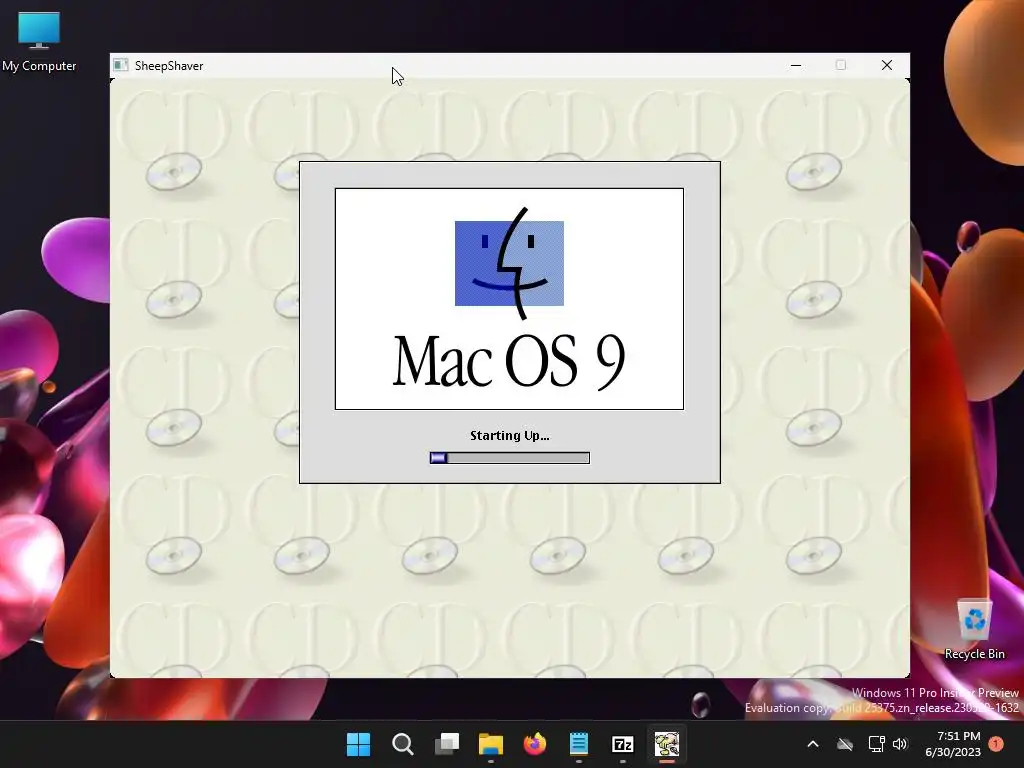This screenshot has height=768, width=1024.
Task: Launch Firefox from taskbar
Action: click(535, 744)
